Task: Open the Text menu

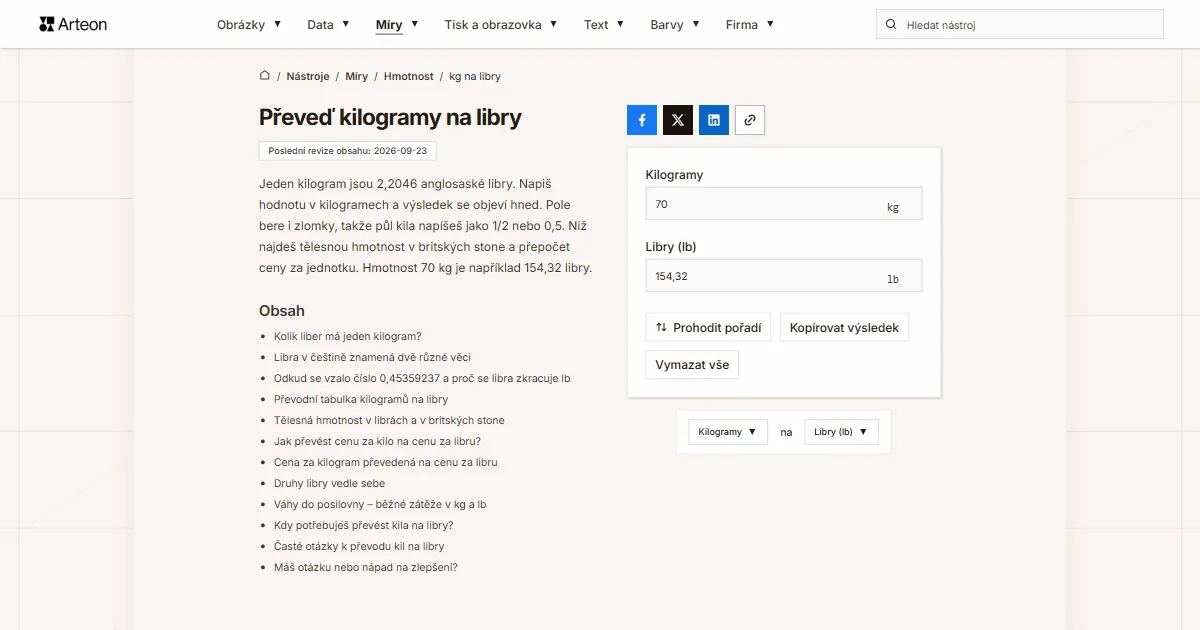Action: pyautogui.click(x=604, y=25)
